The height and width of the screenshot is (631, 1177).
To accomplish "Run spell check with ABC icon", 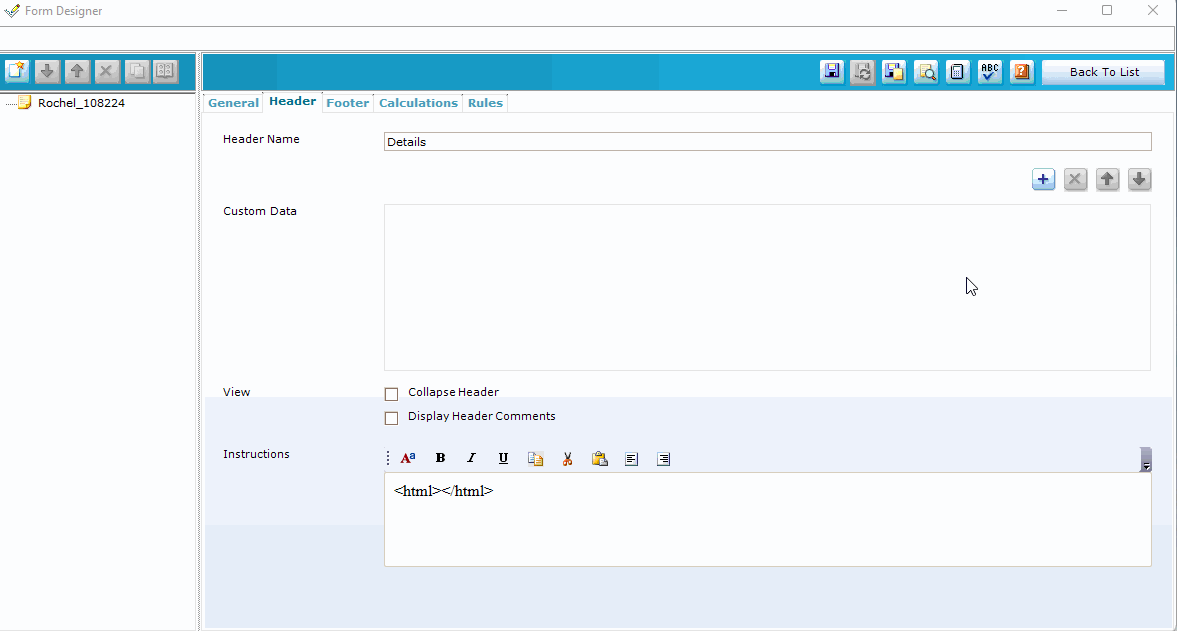I will point(990,72).
